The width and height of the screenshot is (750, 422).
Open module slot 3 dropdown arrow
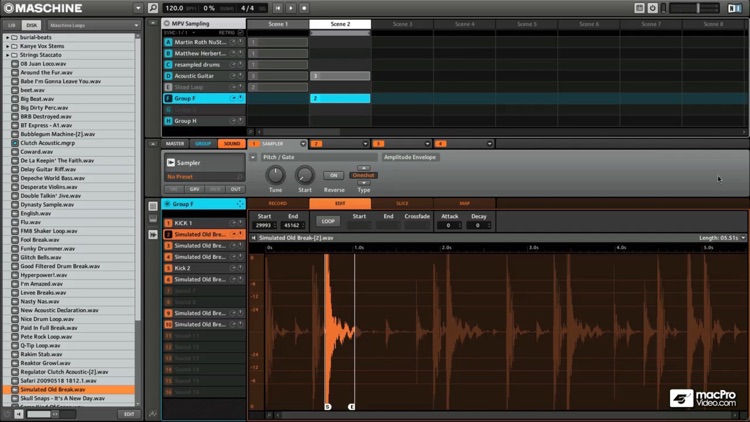click(427, 144)
